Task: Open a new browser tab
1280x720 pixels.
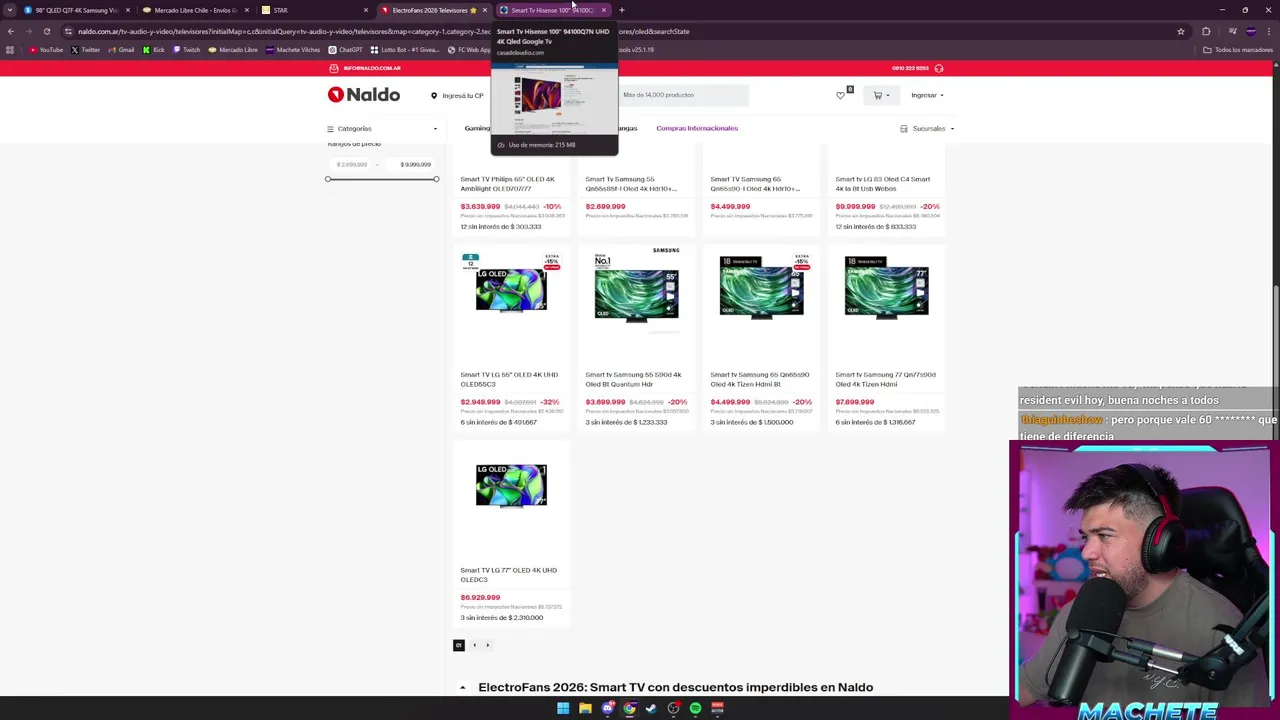Action: [622, 10]
